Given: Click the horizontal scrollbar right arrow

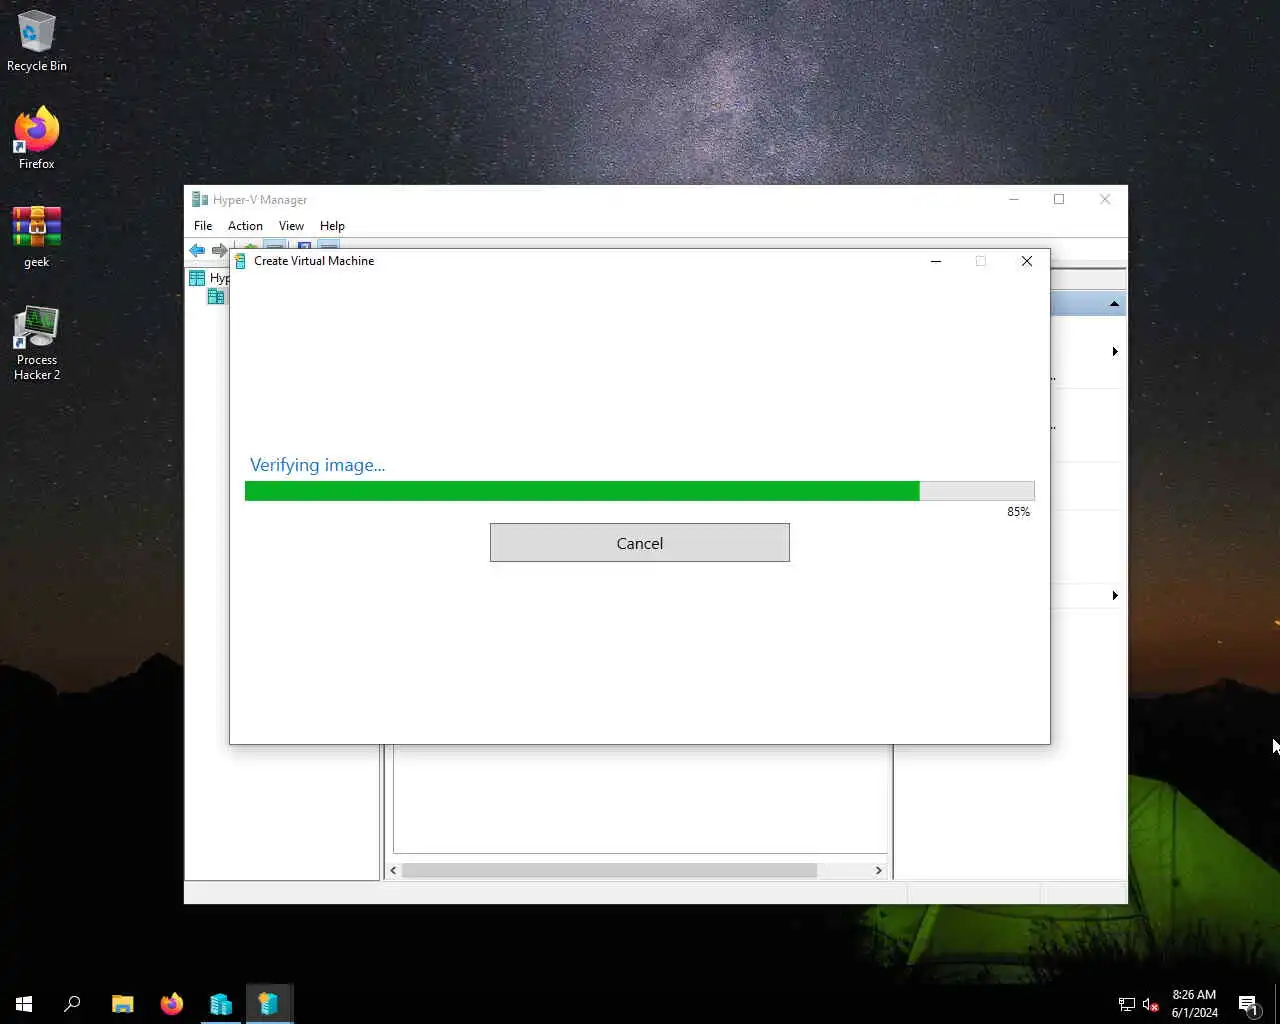Looking at the screenshot, I should (878, 870).
